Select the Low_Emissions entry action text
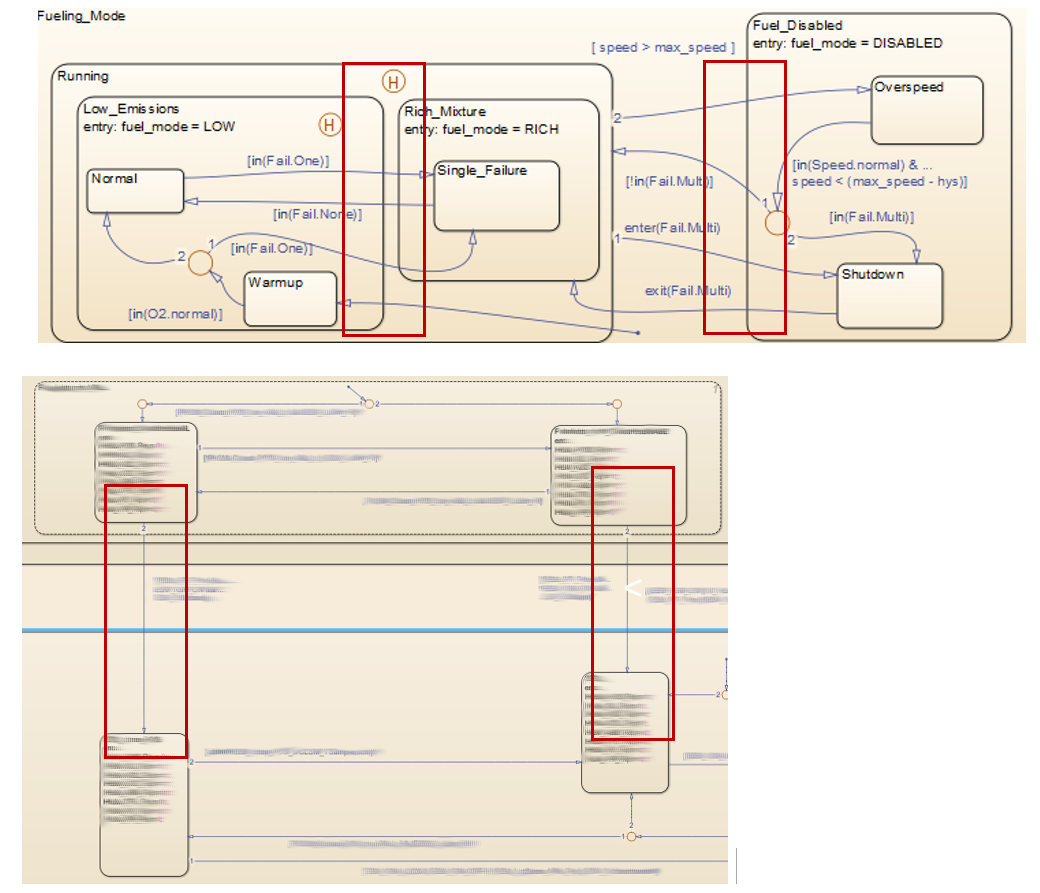1040x893 pixels. coord(159,126)
